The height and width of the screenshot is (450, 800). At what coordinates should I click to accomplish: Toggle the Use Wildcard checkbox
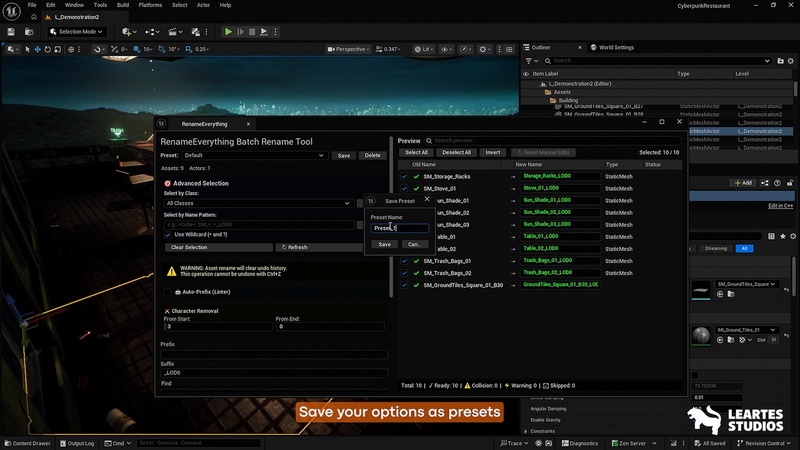pyautogui.click(x=168, y=234)
